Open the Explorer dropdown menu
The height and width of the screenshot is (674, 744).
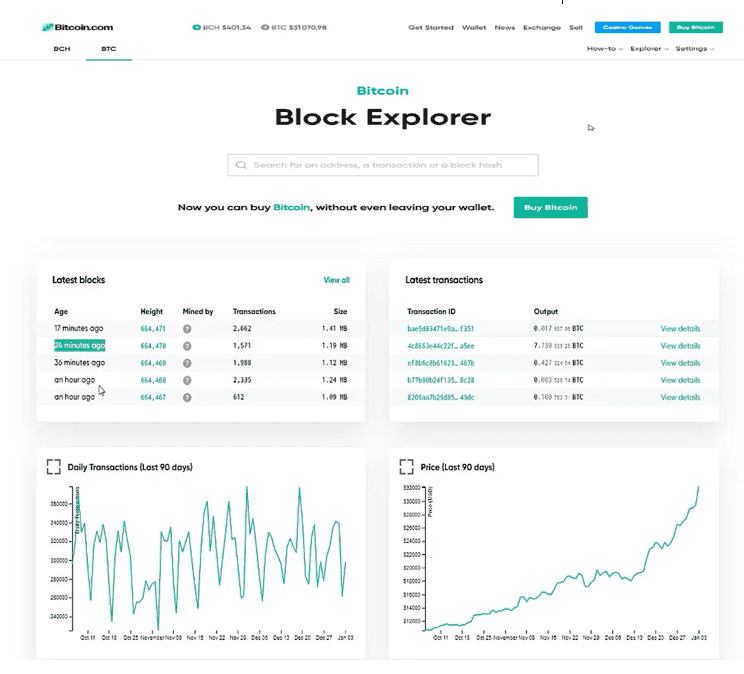(x=649, y=48)
